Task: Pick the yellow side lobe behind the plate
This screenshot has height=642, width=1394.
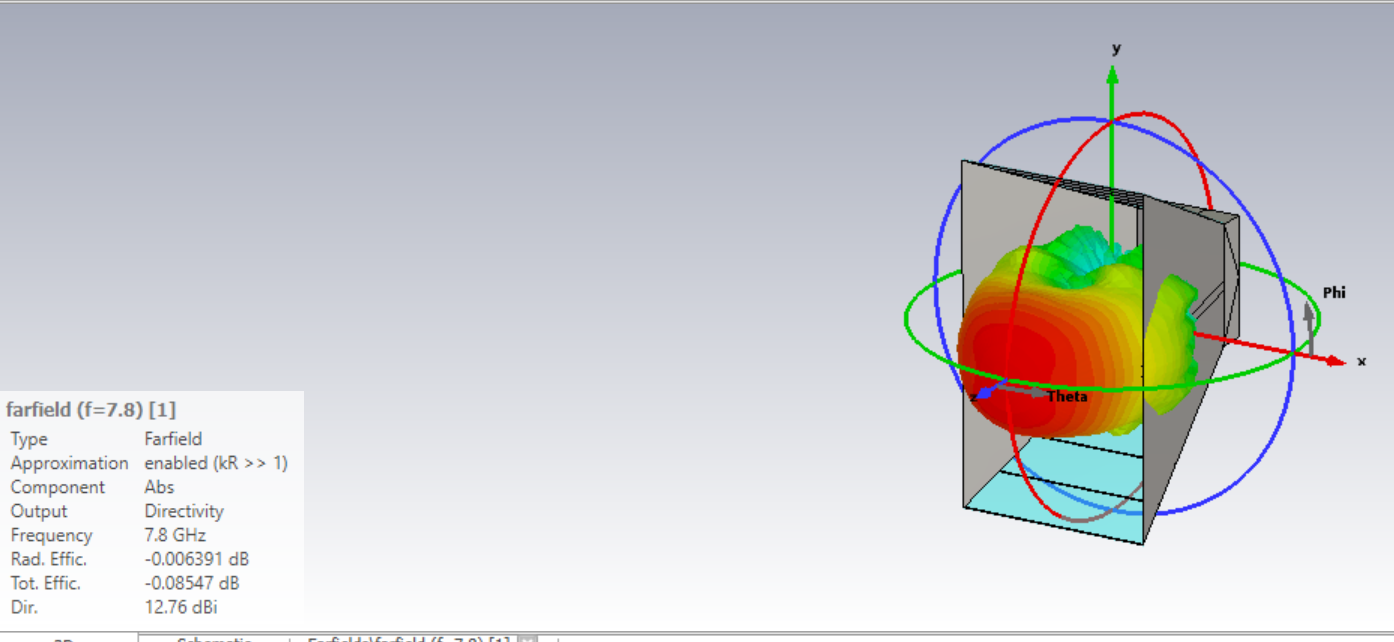Action: click(x=1170, y=340)
